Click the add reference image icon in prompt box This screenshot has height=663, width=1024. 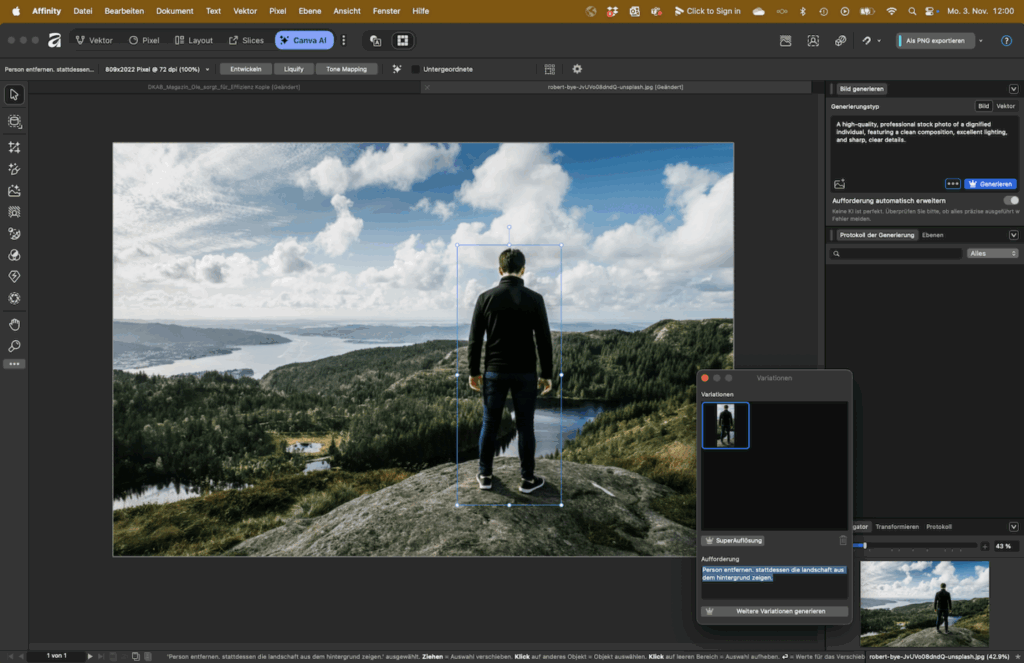point(840,184)
